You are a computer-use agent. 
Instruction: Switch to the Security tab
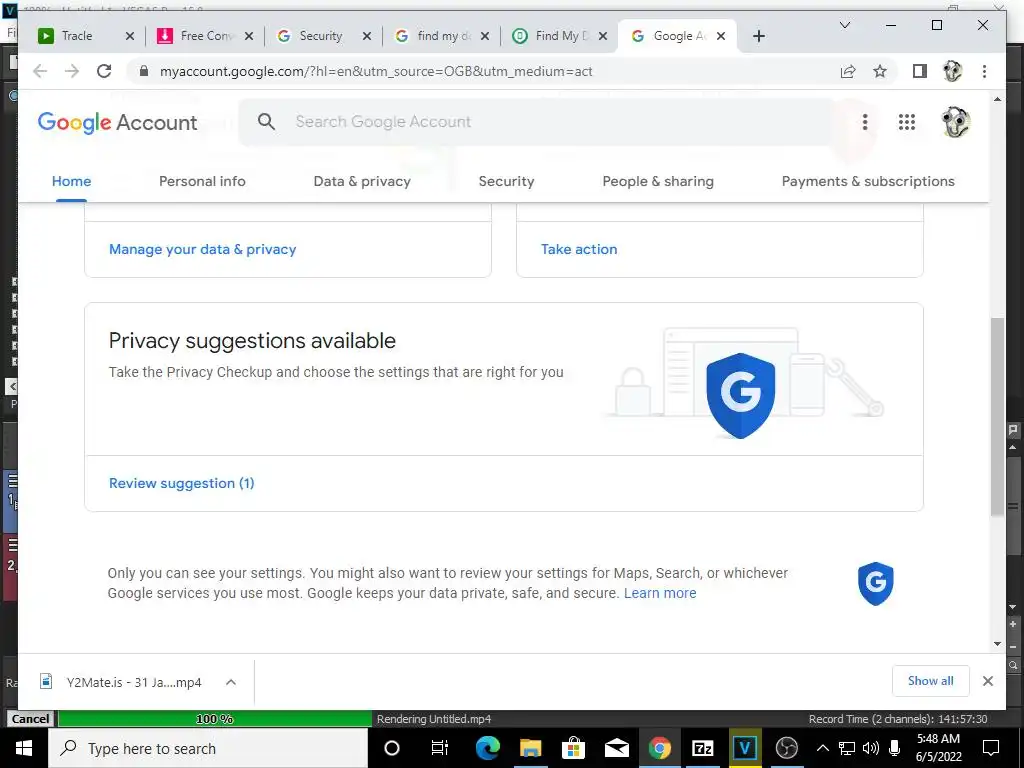pyautogui.click(x=506, y=182)
